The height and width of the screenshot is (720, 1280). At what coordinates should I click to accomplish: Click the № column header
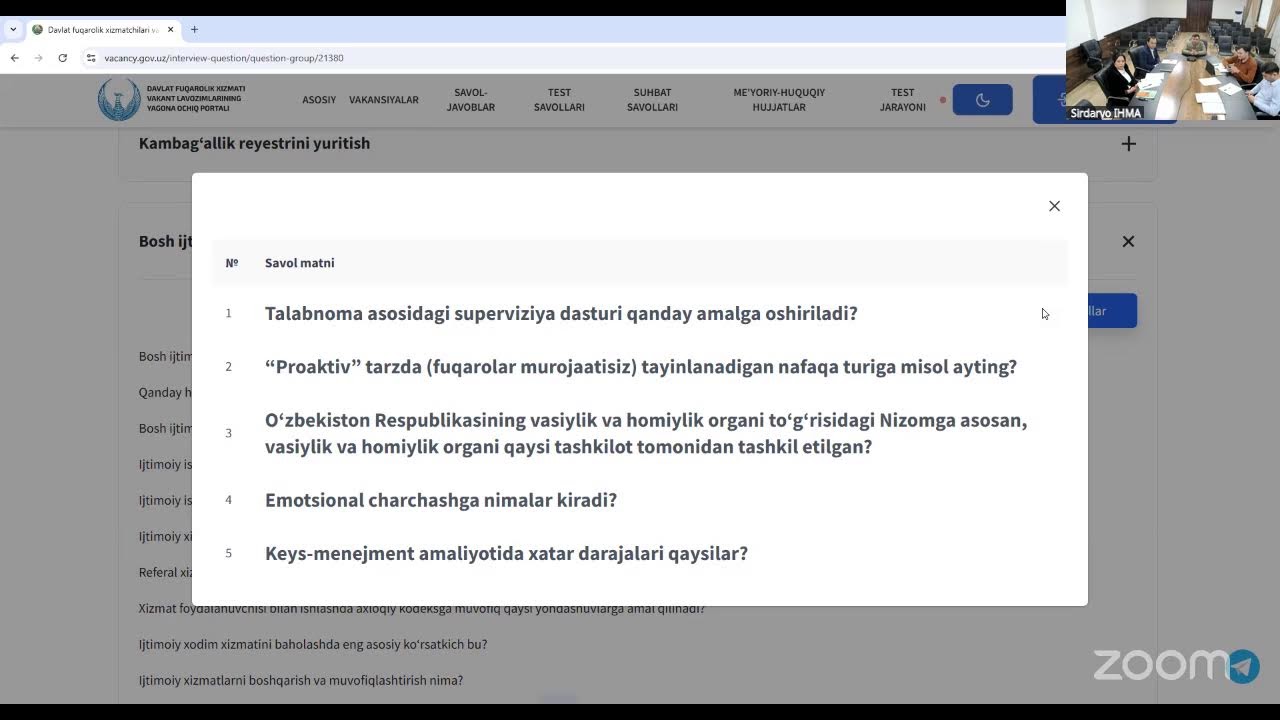click(232, 263)
